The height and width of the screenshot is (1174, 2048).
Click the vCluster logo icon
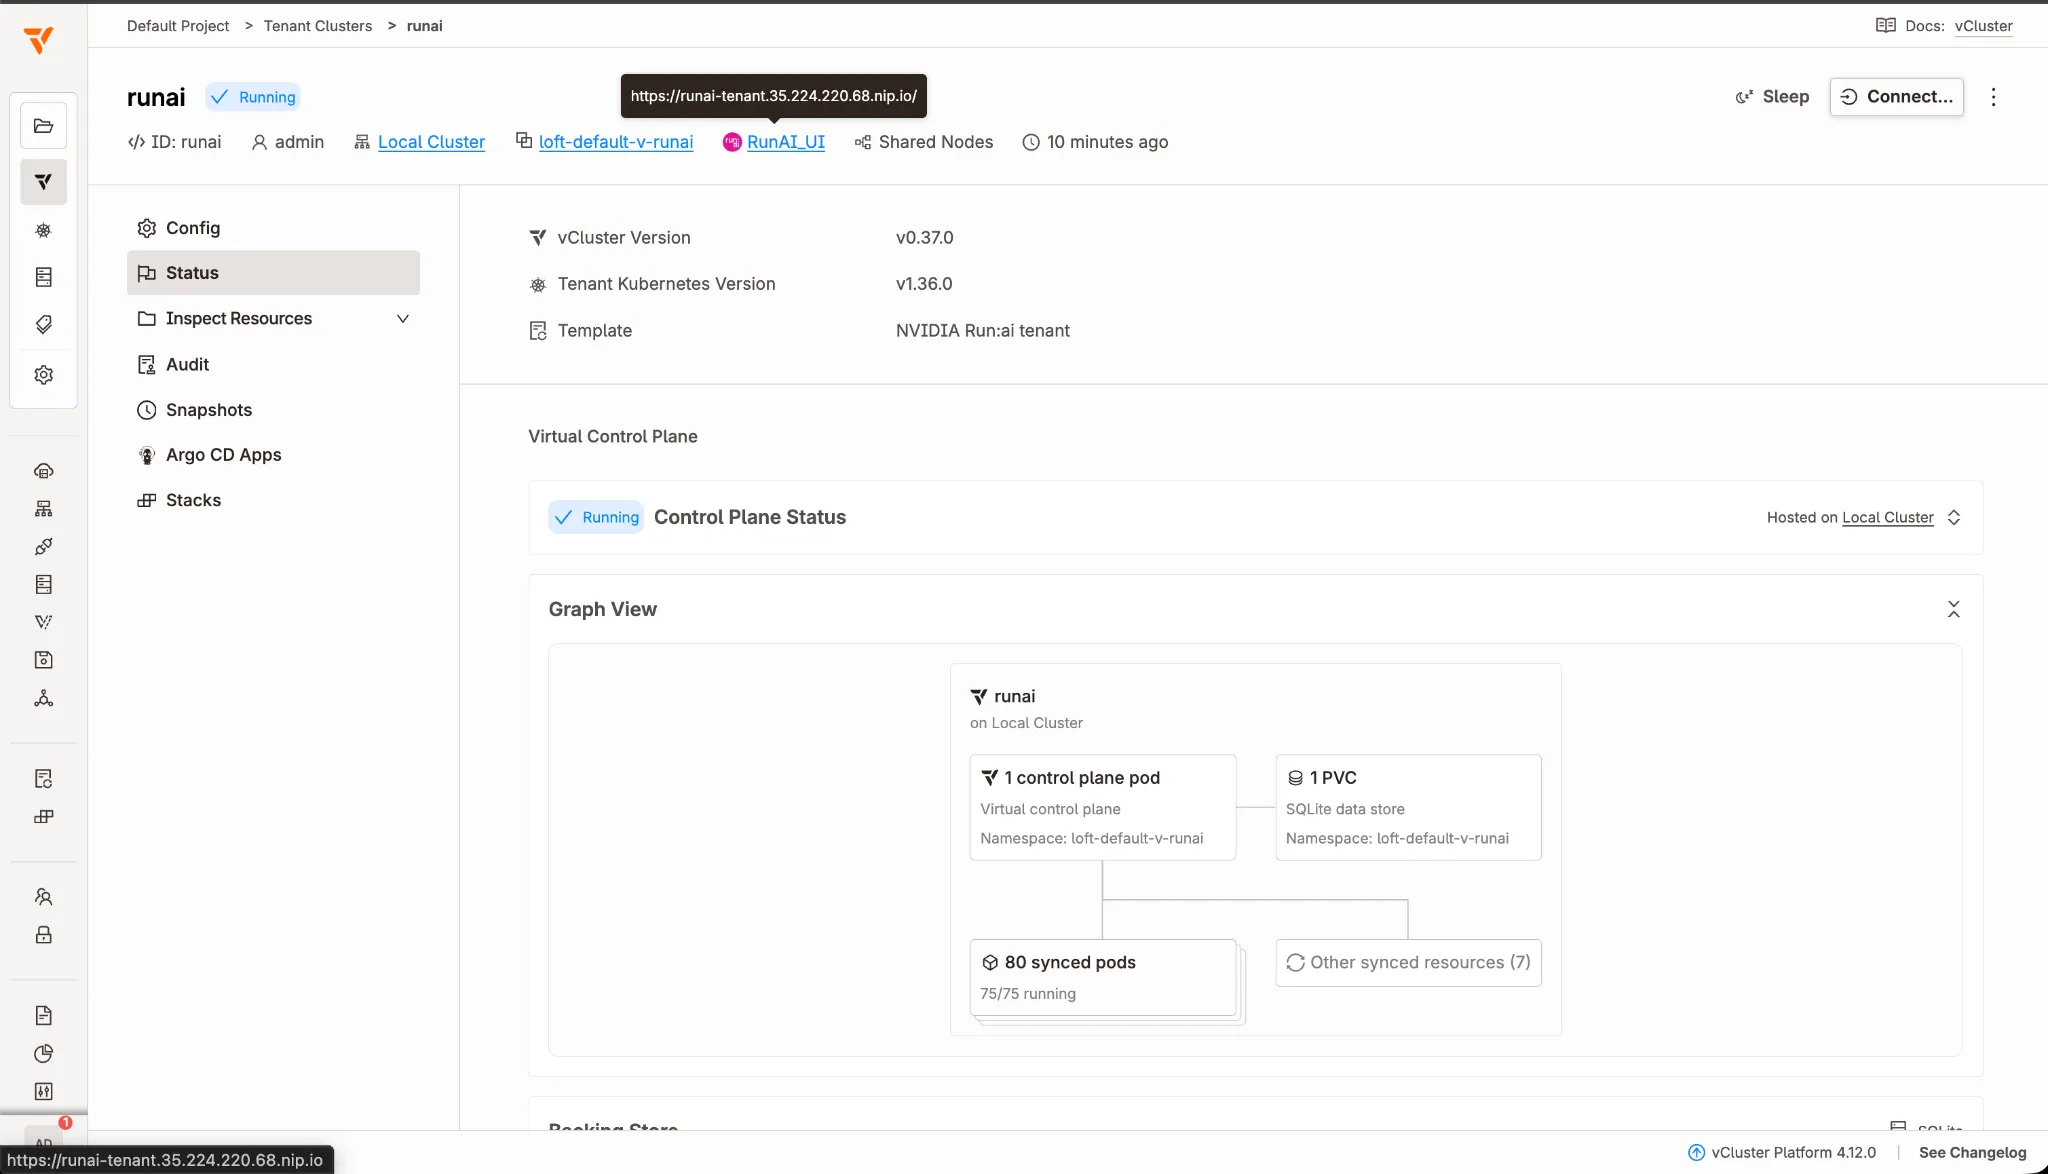(x=39, y=40)
